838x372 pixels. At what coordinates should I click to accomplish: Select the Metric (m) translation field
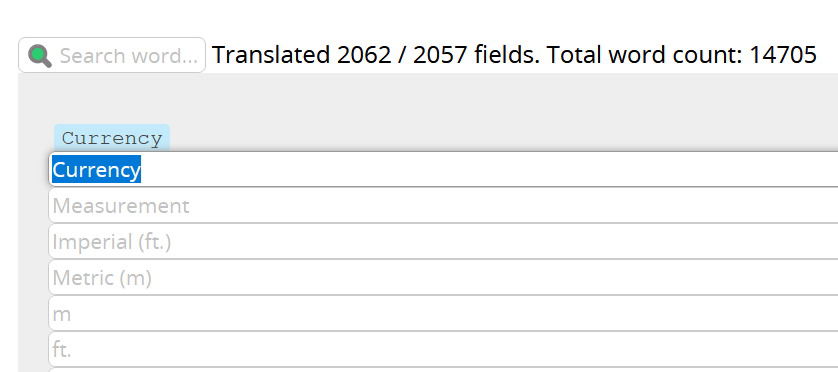pyautogui.click(x=443, y=277)
